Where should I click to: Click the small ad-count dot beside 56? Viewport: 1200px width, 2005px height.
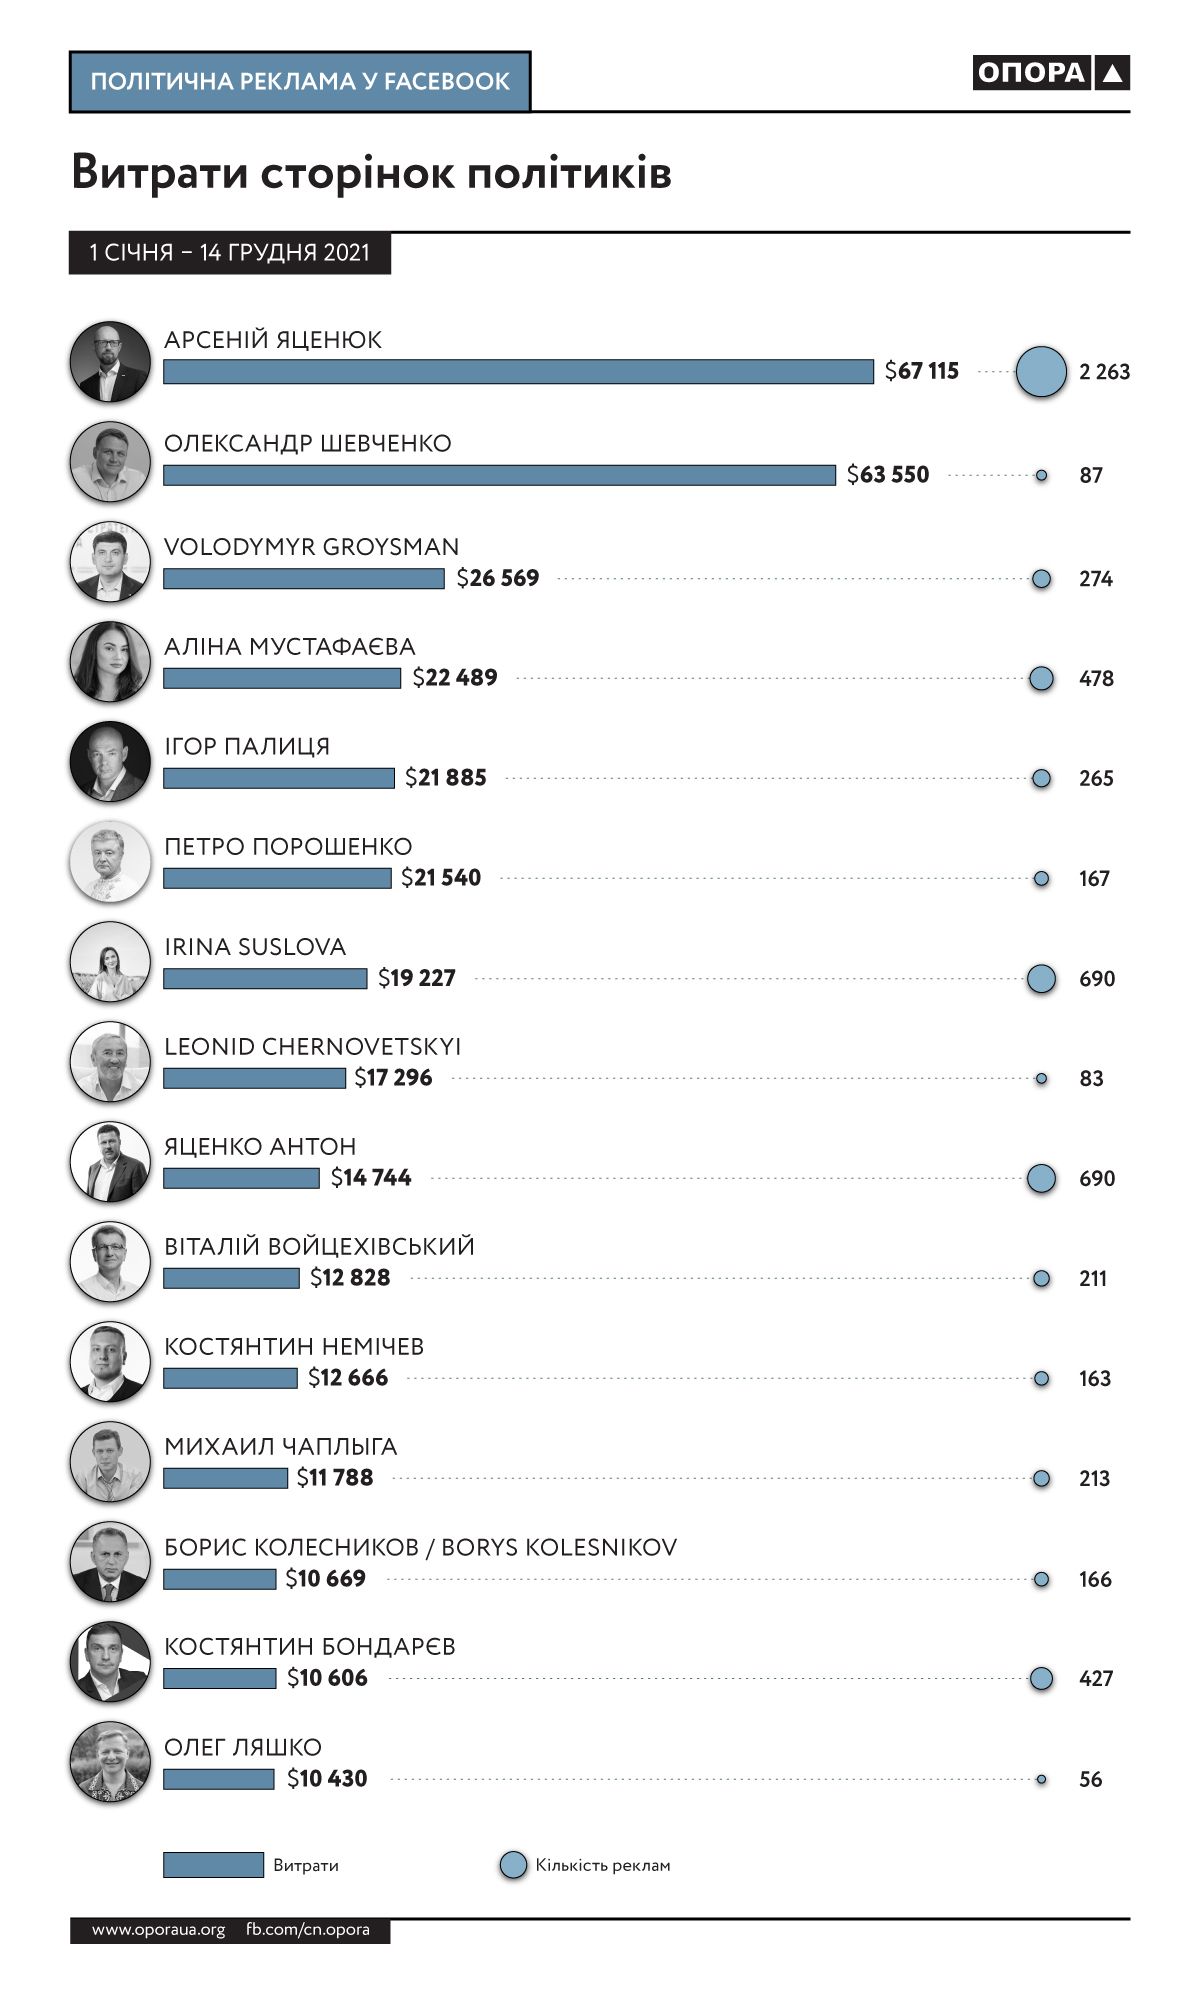click(x=1041, y=1779)
